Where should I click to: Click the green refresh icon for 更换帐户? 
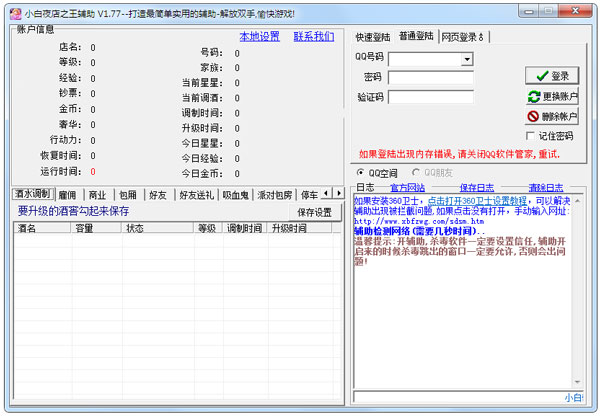point(534,96)
